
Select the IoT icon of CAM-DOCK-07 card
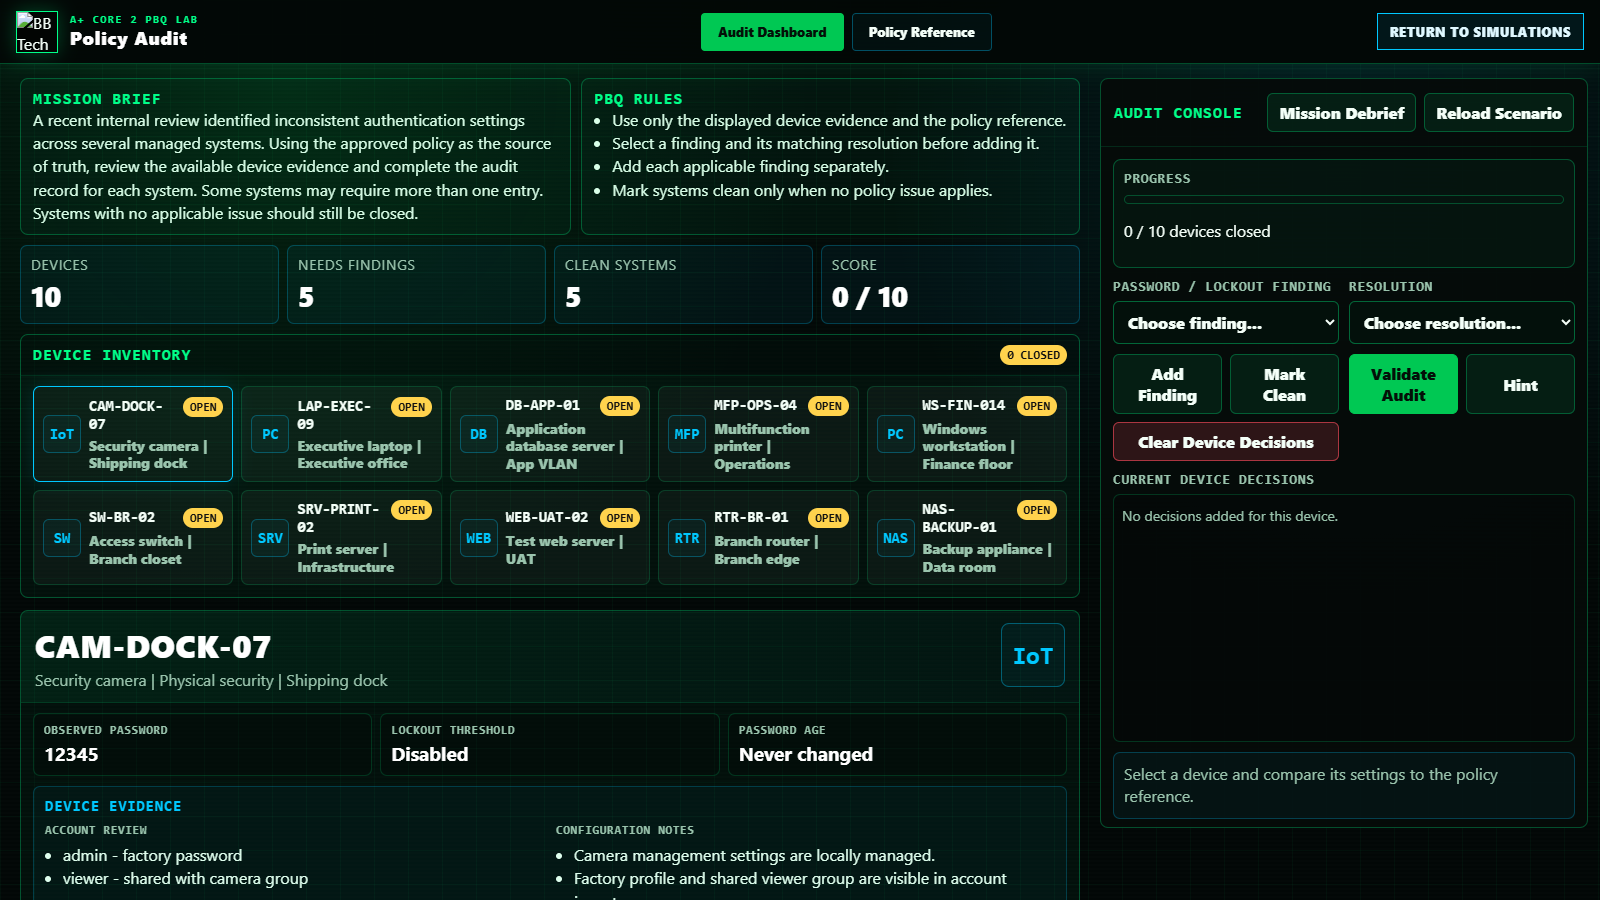coord(62,434)
